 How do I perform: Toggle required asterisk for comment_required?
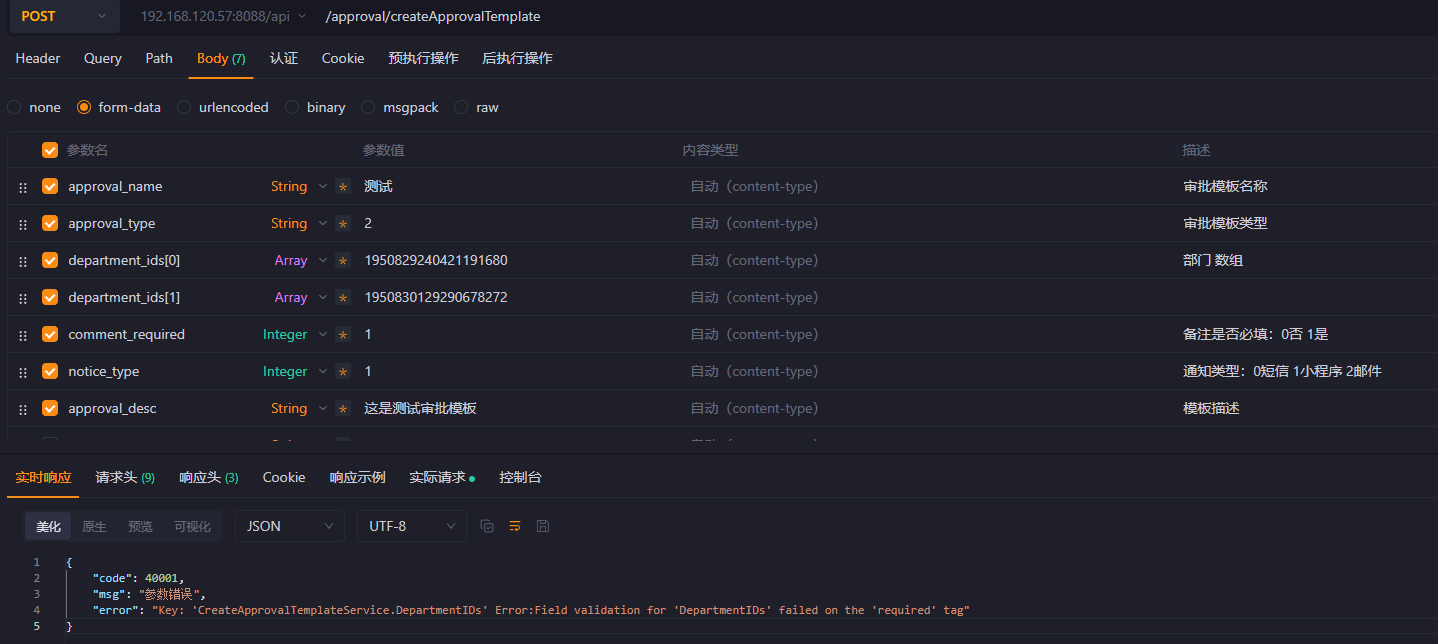(x=343, y=335)
